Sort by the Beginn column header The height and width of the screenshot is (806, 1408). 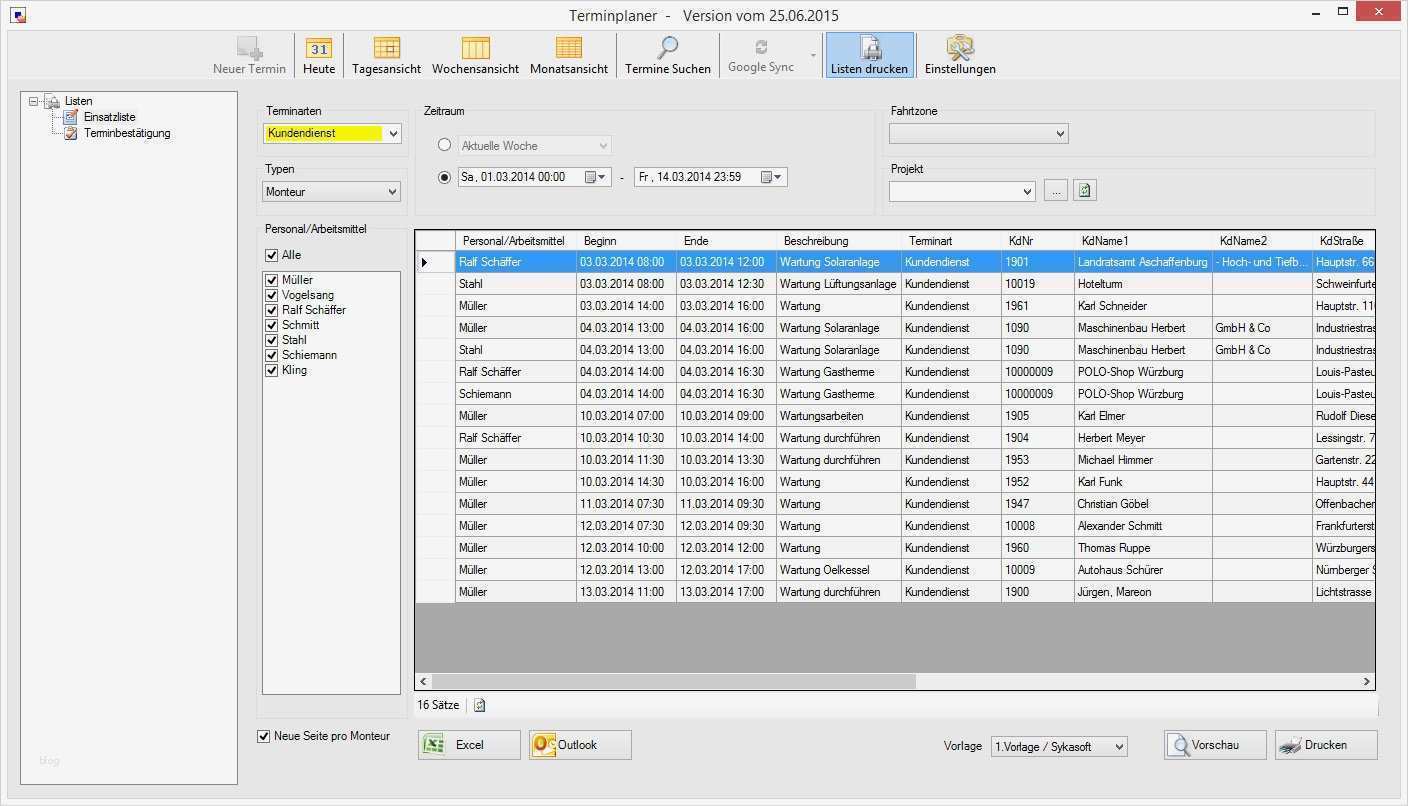626,241
